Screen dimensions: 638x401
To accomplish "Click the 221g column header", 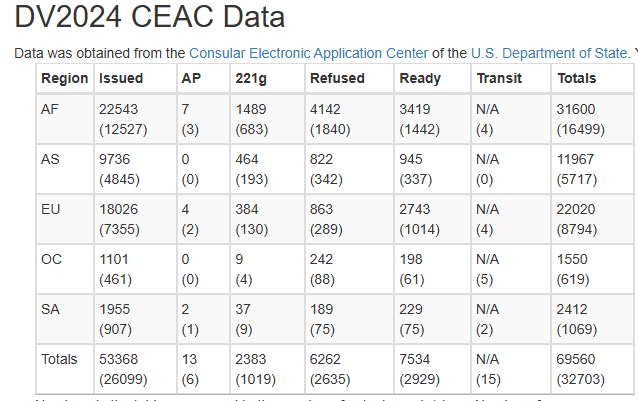I will (251, 78).
